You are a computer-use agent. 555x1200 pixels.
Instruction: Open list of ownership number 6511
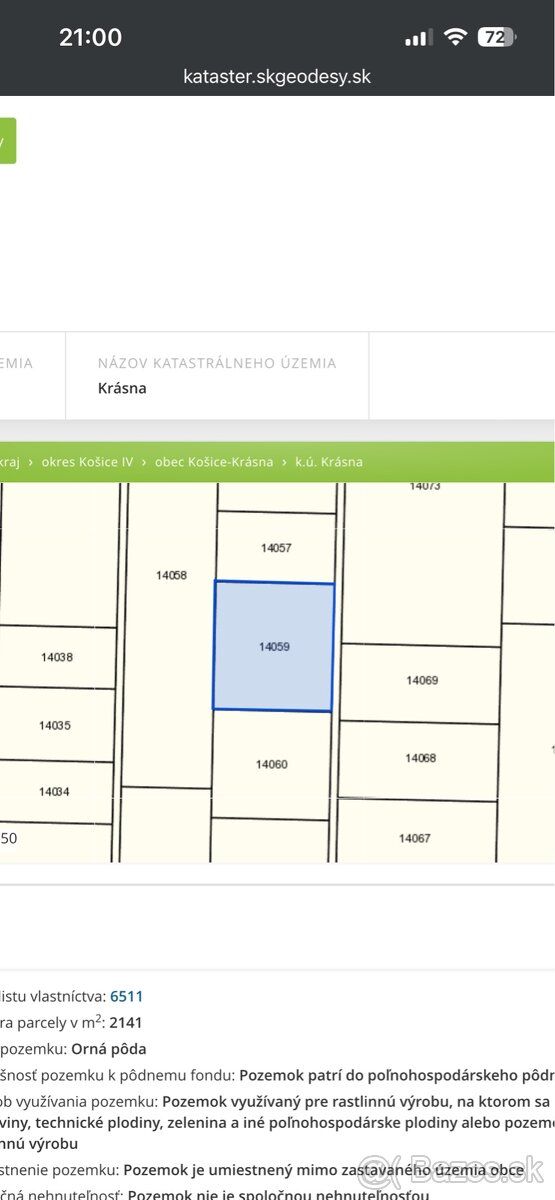pos(127,996)
